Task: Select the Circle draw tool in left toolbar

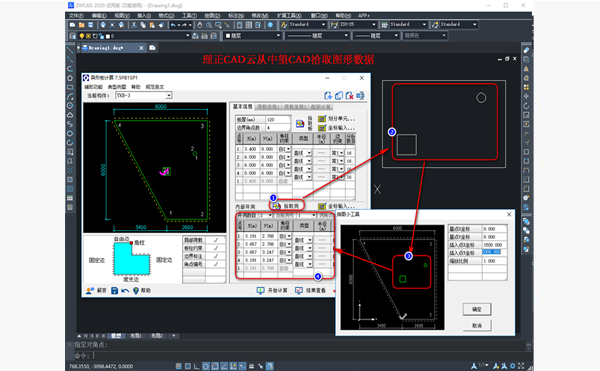Action: point(70,106)
